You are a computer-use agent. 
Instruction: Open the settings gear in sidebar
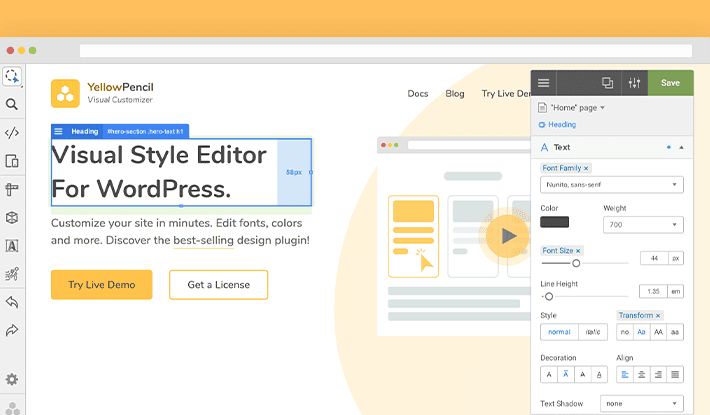click(12, 379)
